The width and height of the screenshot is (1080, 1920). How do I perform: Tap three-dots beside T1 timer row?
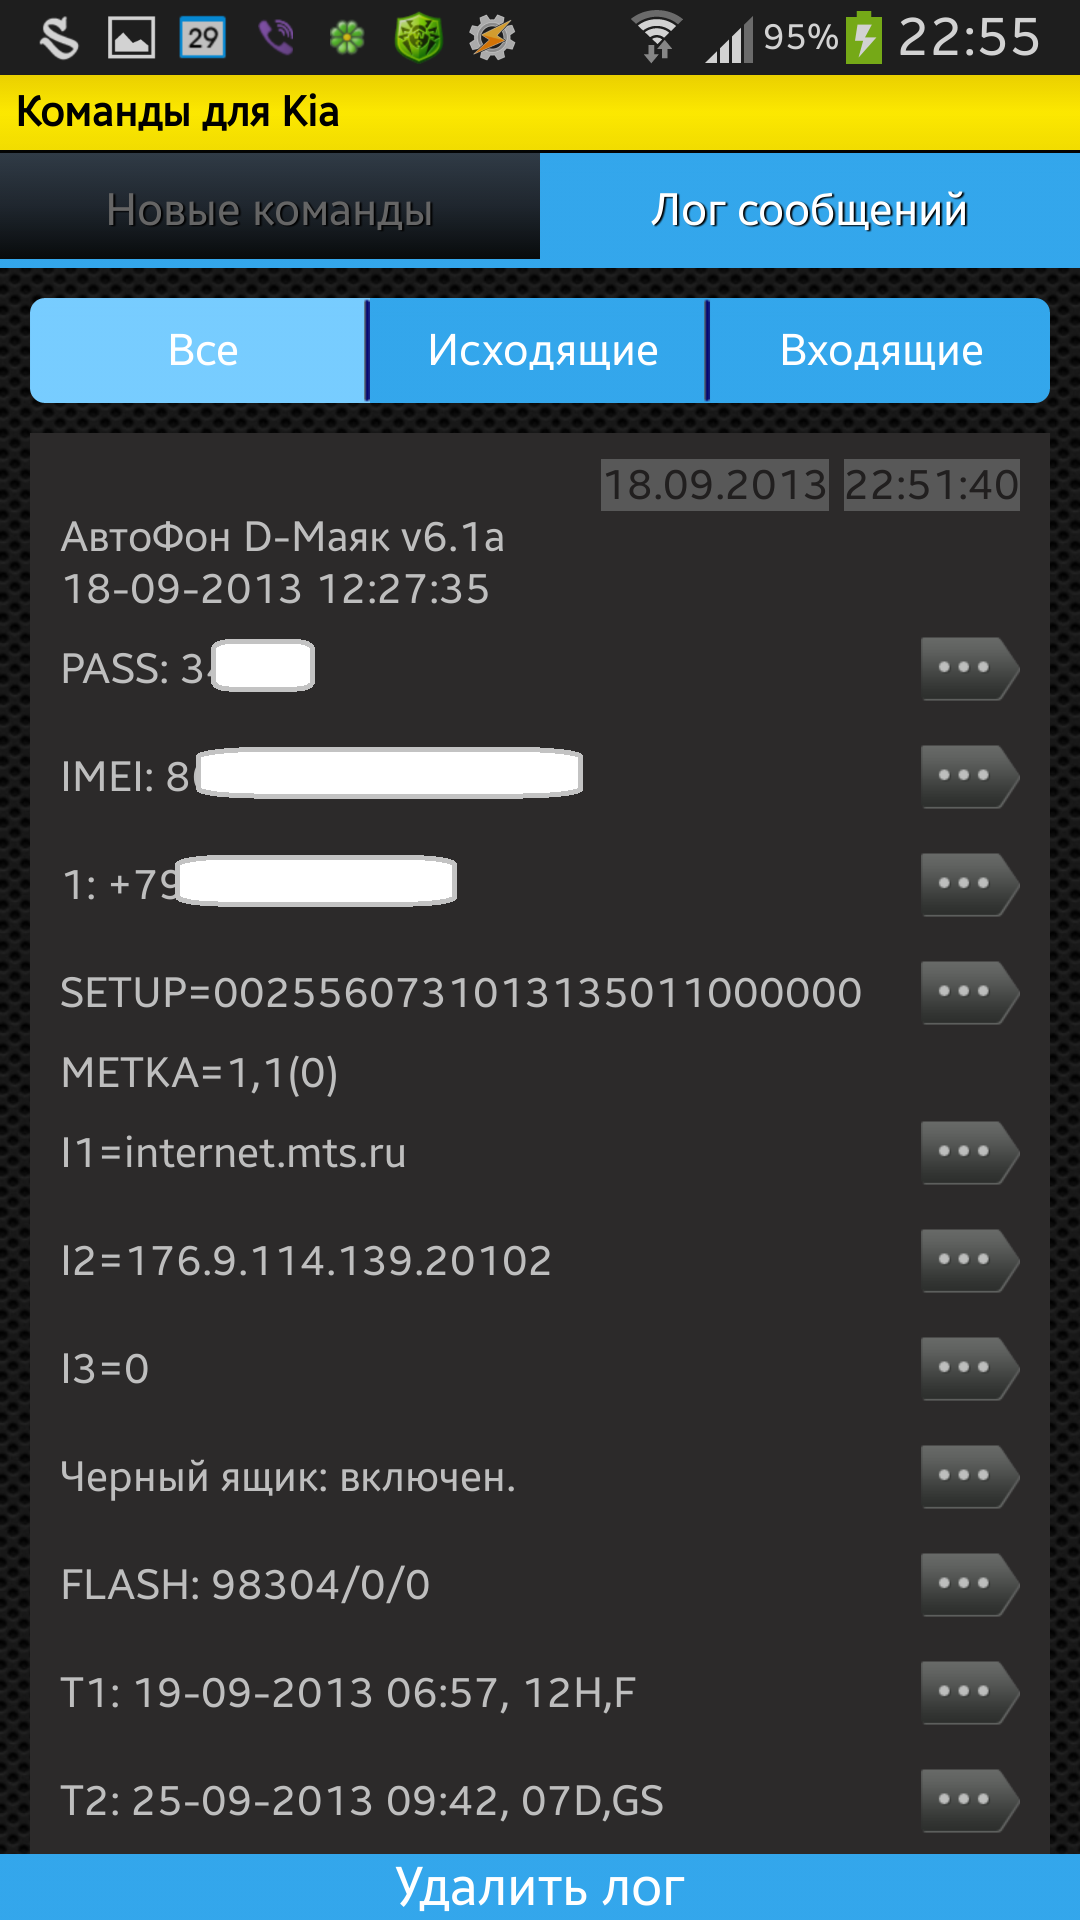point(968,1692)
